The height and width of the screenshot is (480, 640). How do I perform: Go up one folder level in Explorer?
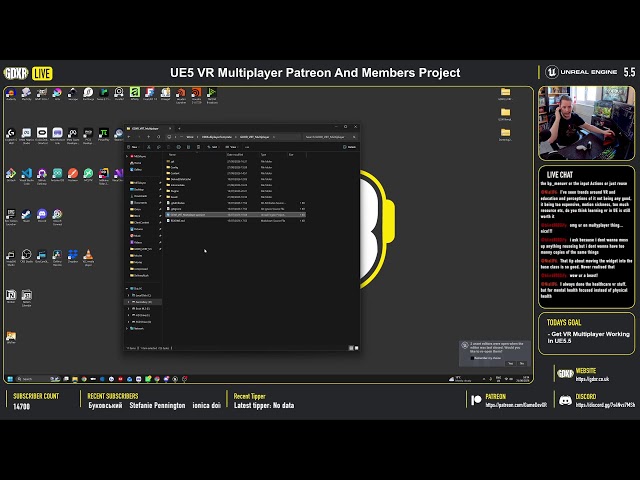click(x=149, y=137)
